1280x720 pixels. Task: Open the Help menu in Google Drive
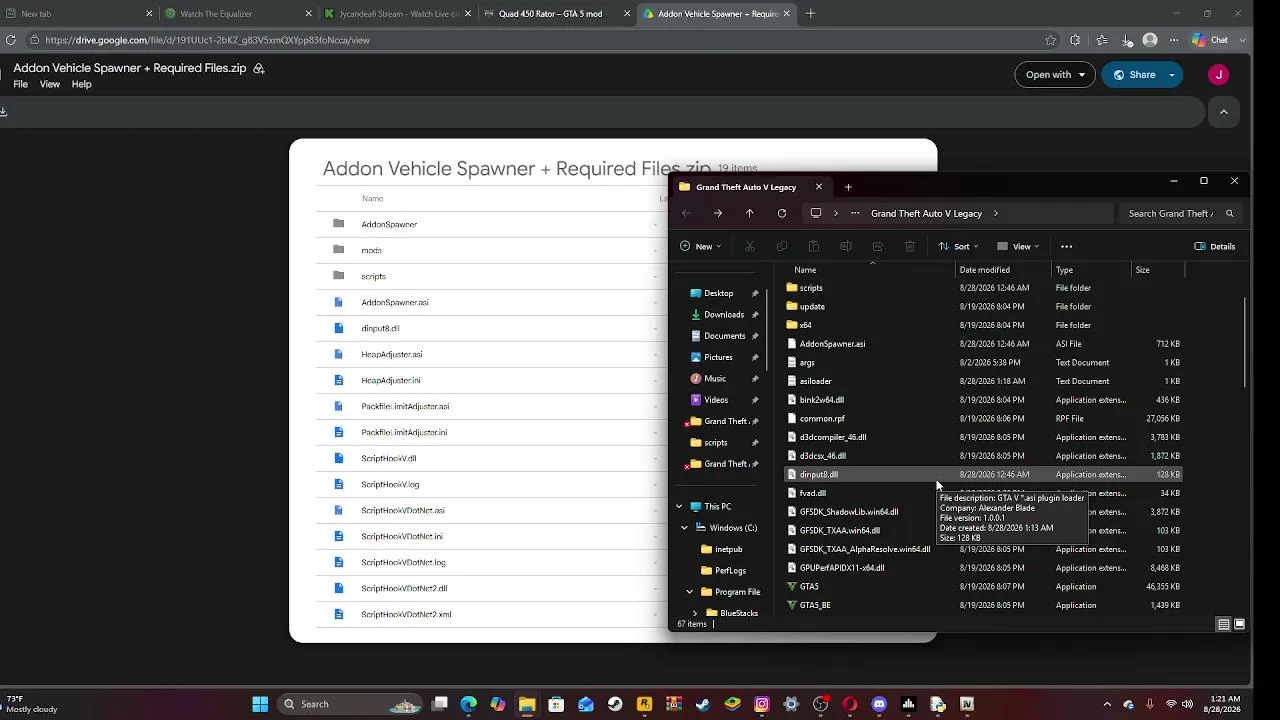81,85
